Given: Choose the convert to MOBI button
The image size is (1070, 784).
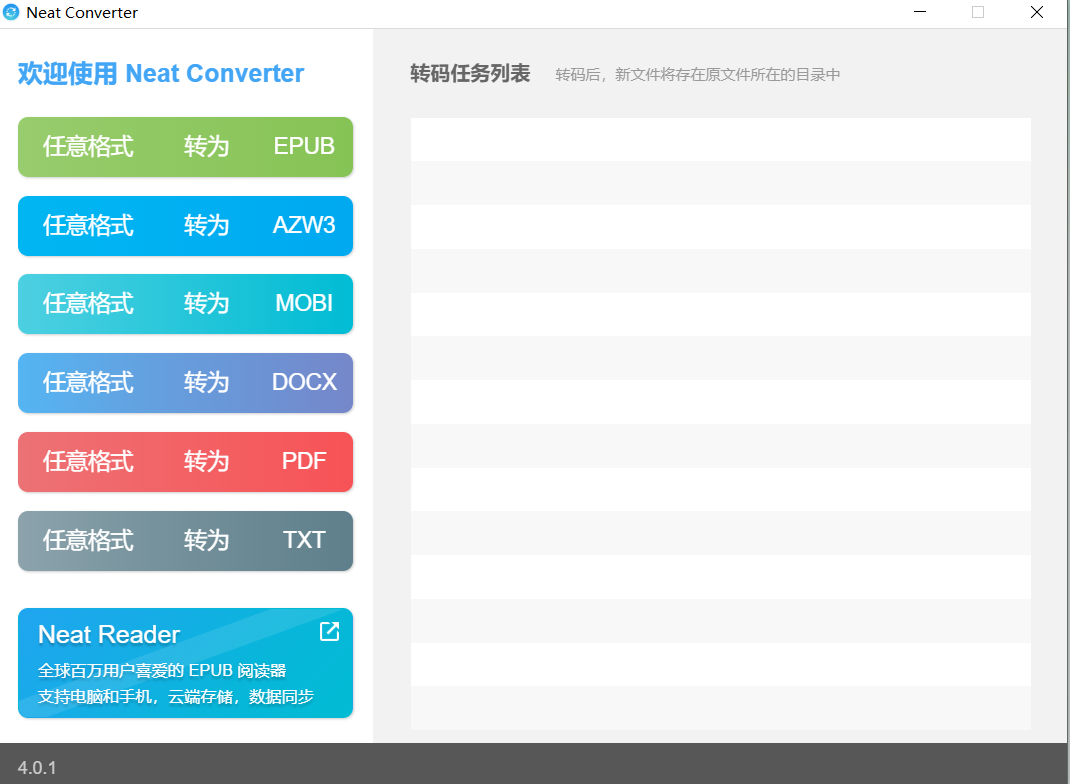Looking at the screenshot, I should 185,304.
